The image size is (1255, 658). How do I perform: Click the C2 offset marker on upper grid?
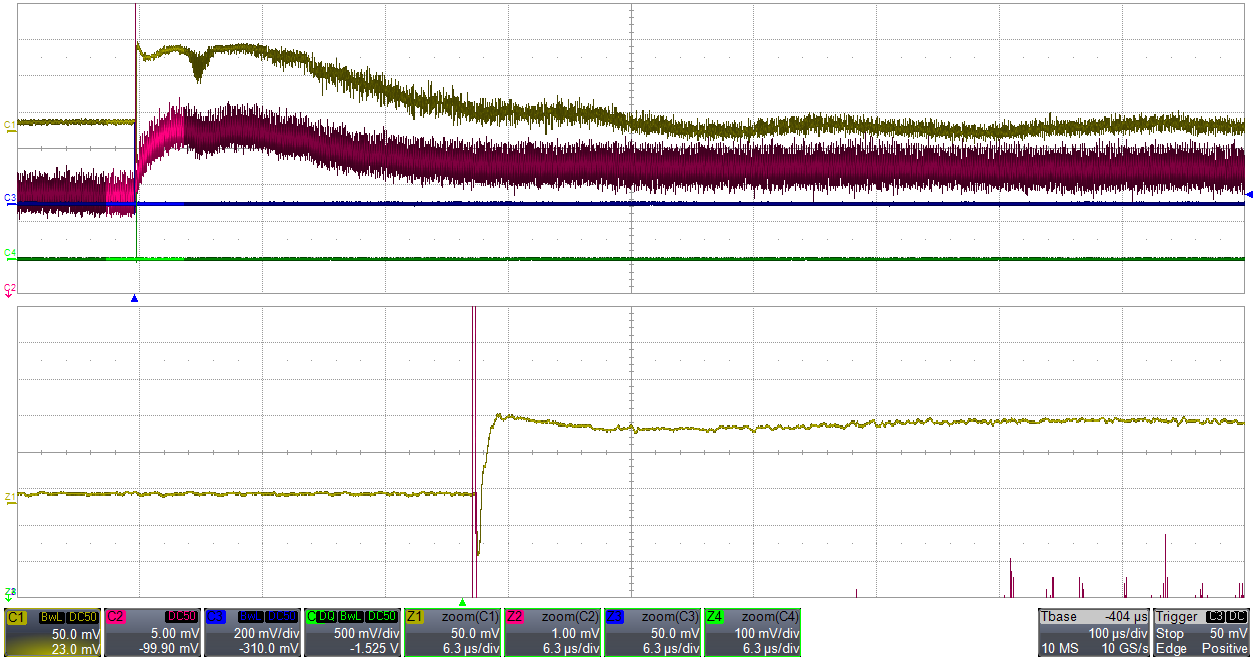point(10,289)
